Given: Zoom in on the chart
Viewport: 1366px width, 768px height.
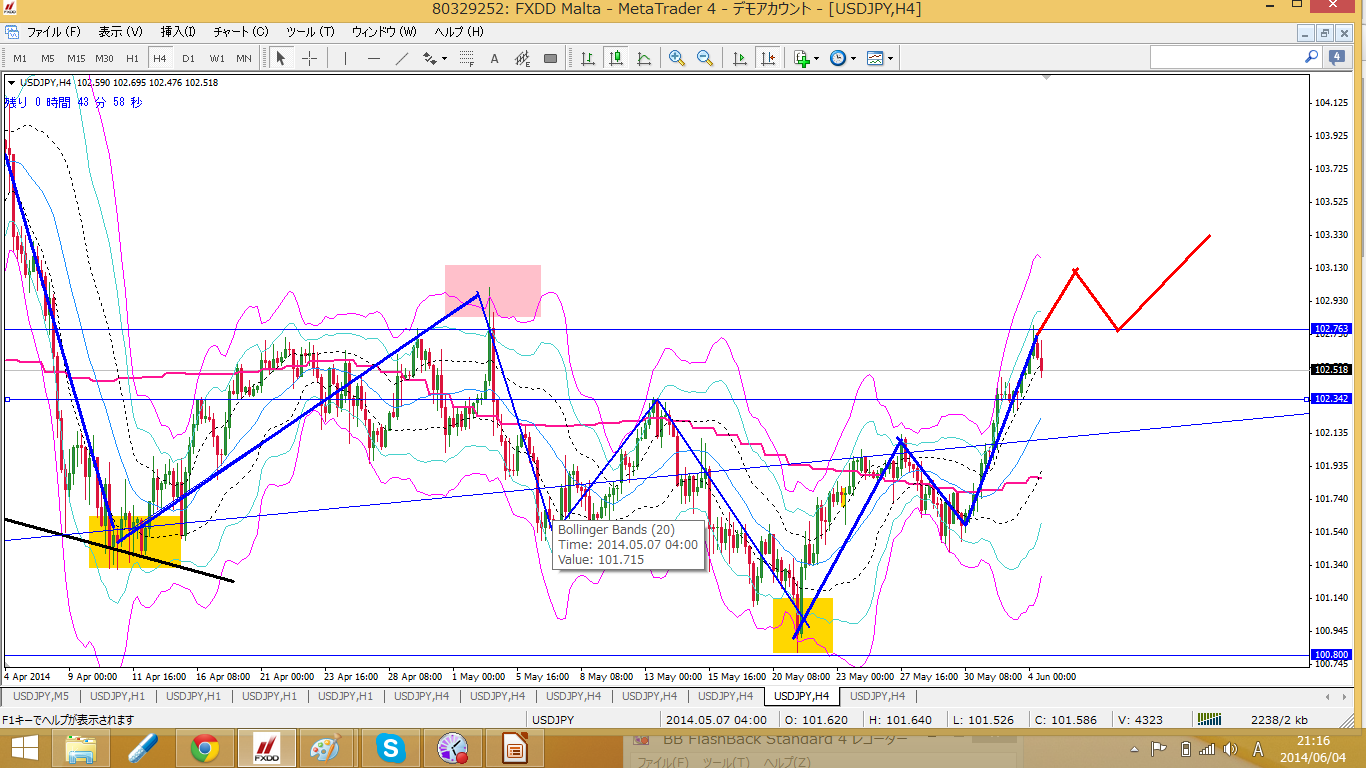Looking at the screenshot, I should 677,58.
